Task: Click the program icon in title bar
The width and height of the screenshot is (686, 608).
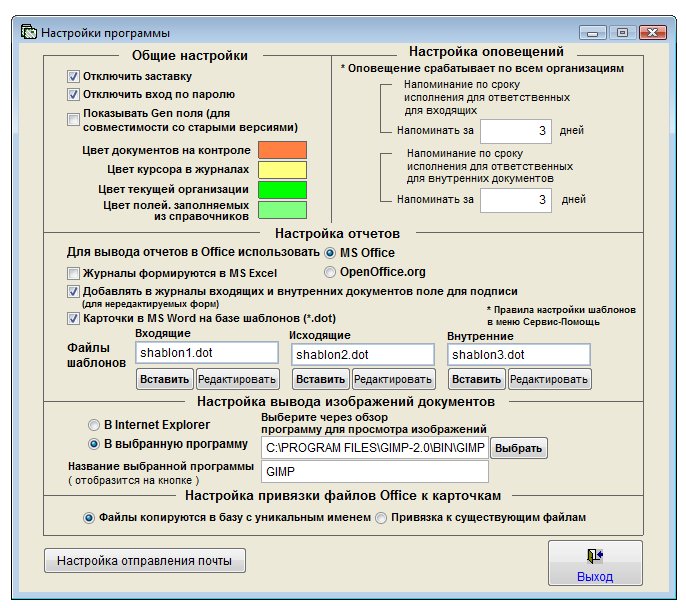Action: click(29, 32)
